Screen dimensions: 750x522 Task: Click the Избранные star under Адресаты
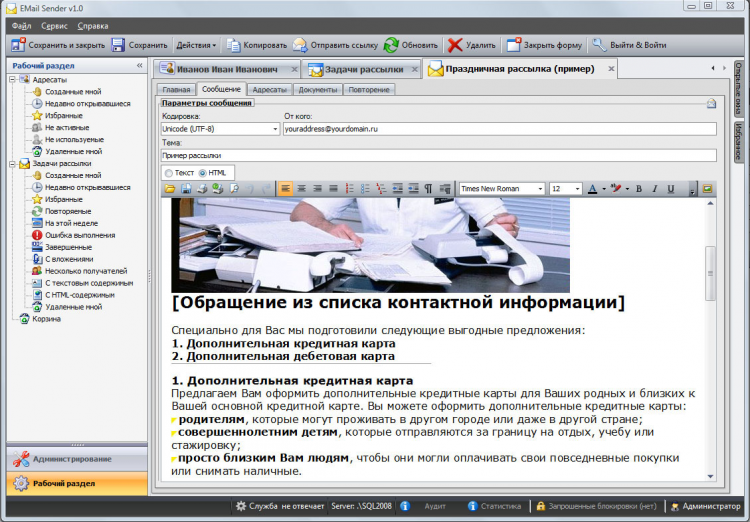pyautogui.click(x=37, y=115)
